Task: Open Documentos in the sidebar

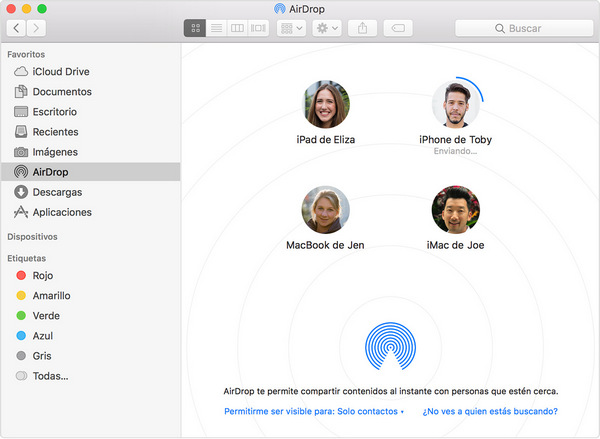Action: click(x=61, y=91)
